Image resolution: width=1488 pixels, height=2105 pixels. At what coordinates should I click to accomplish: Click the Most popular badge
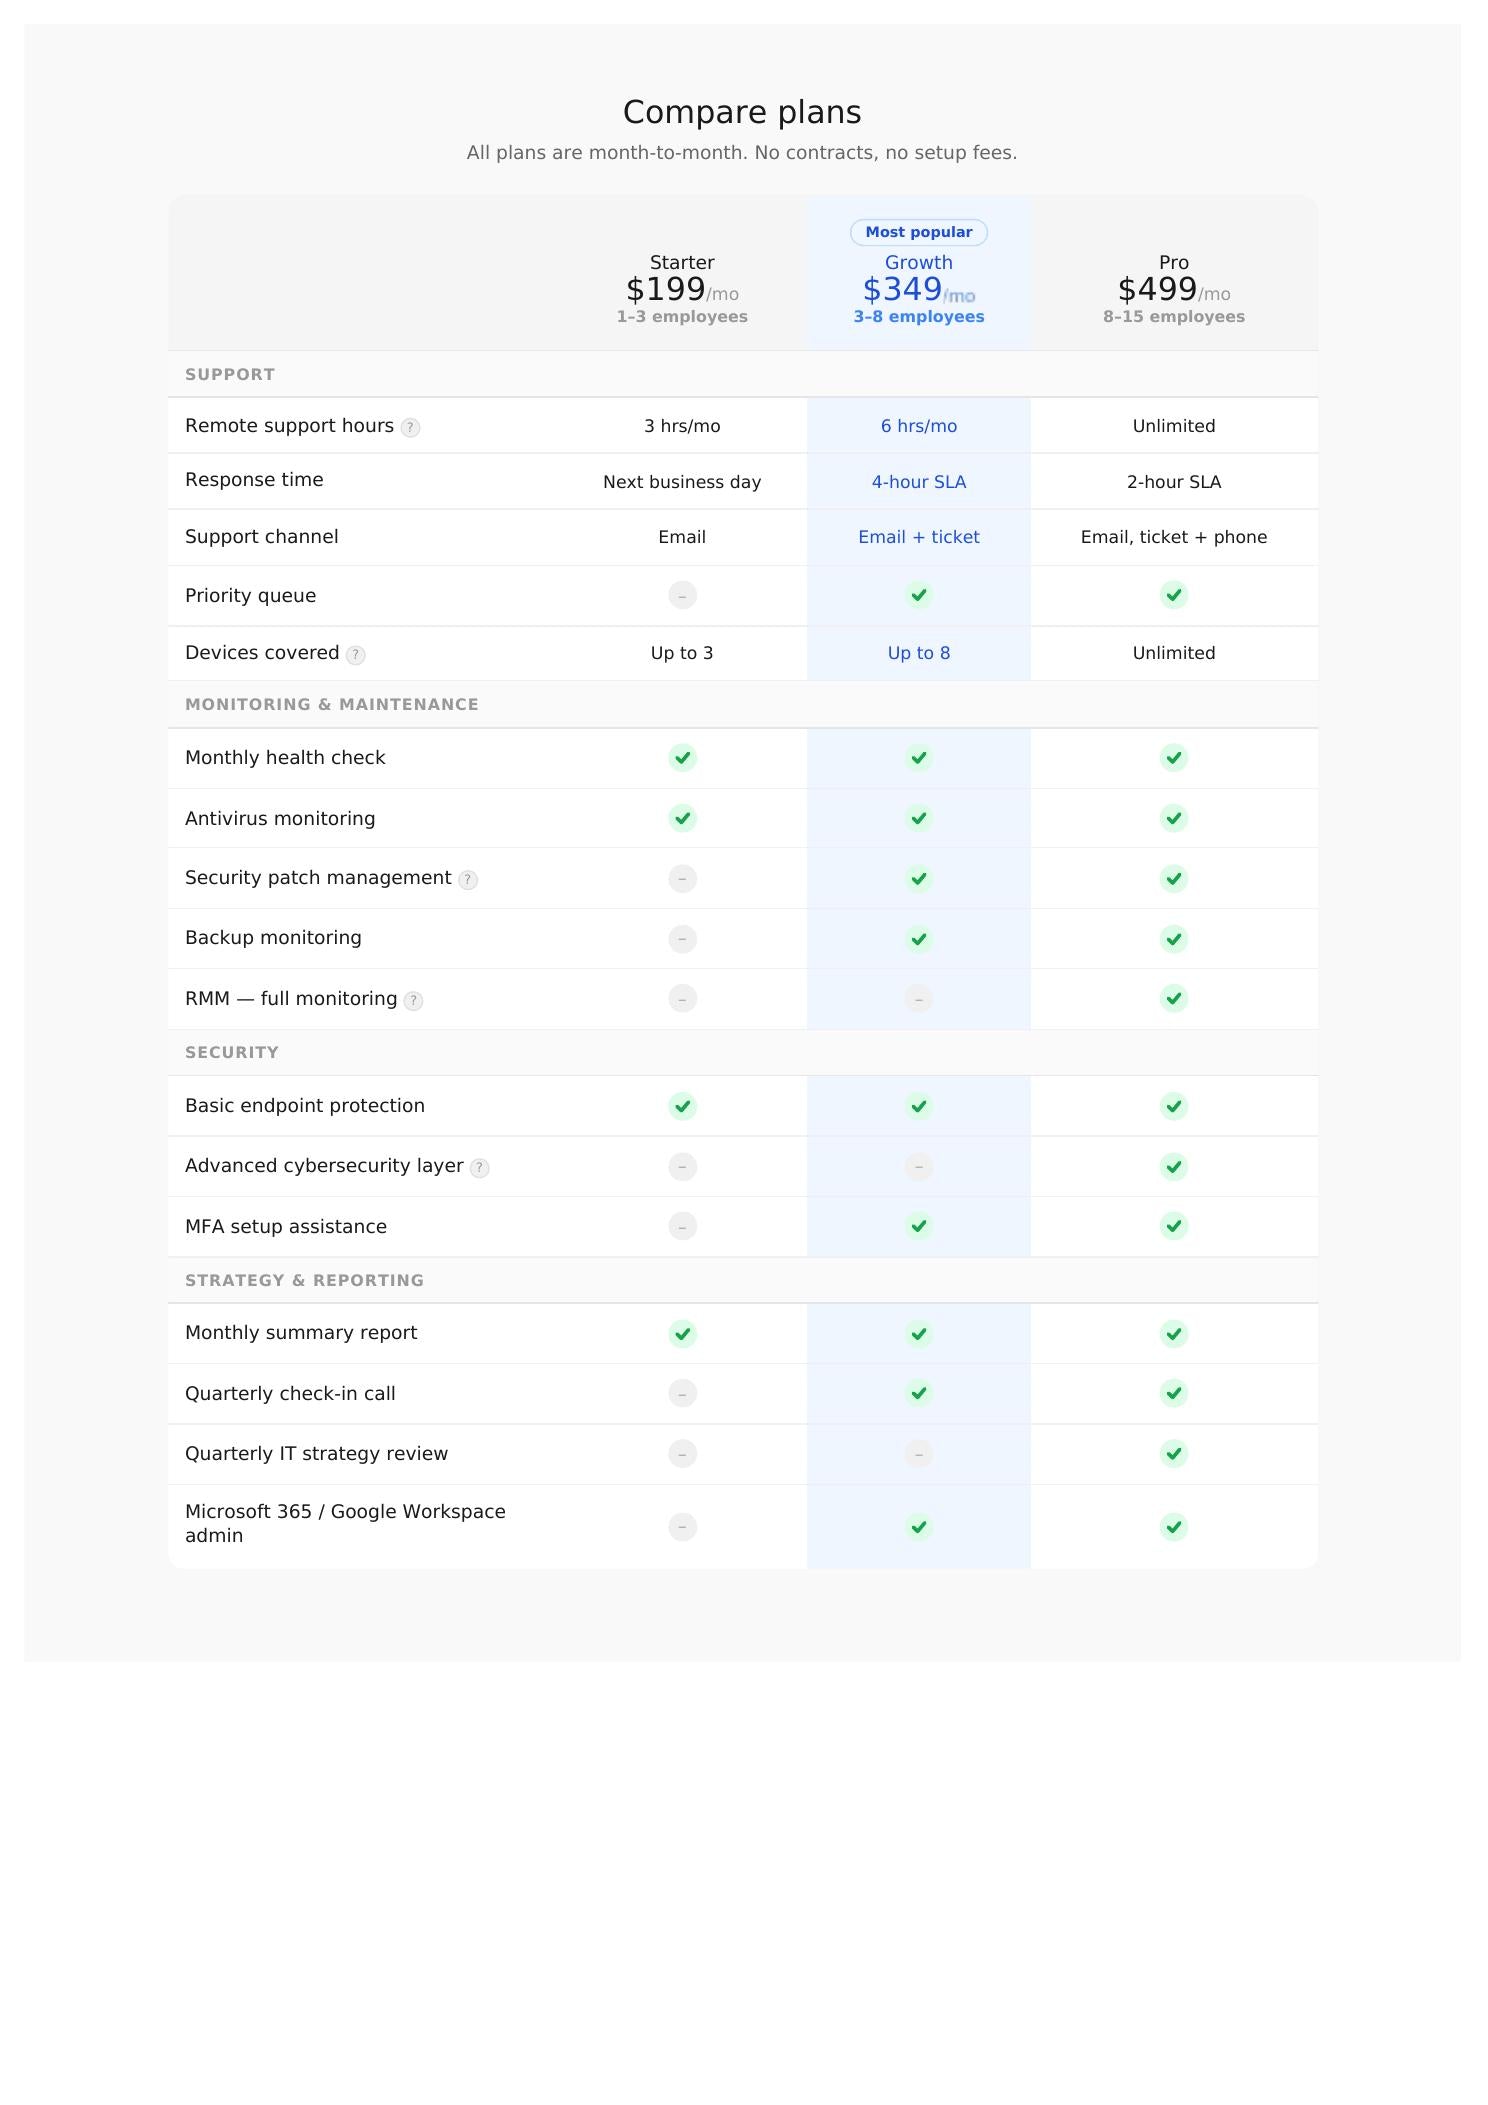click(x=918, y=232)
